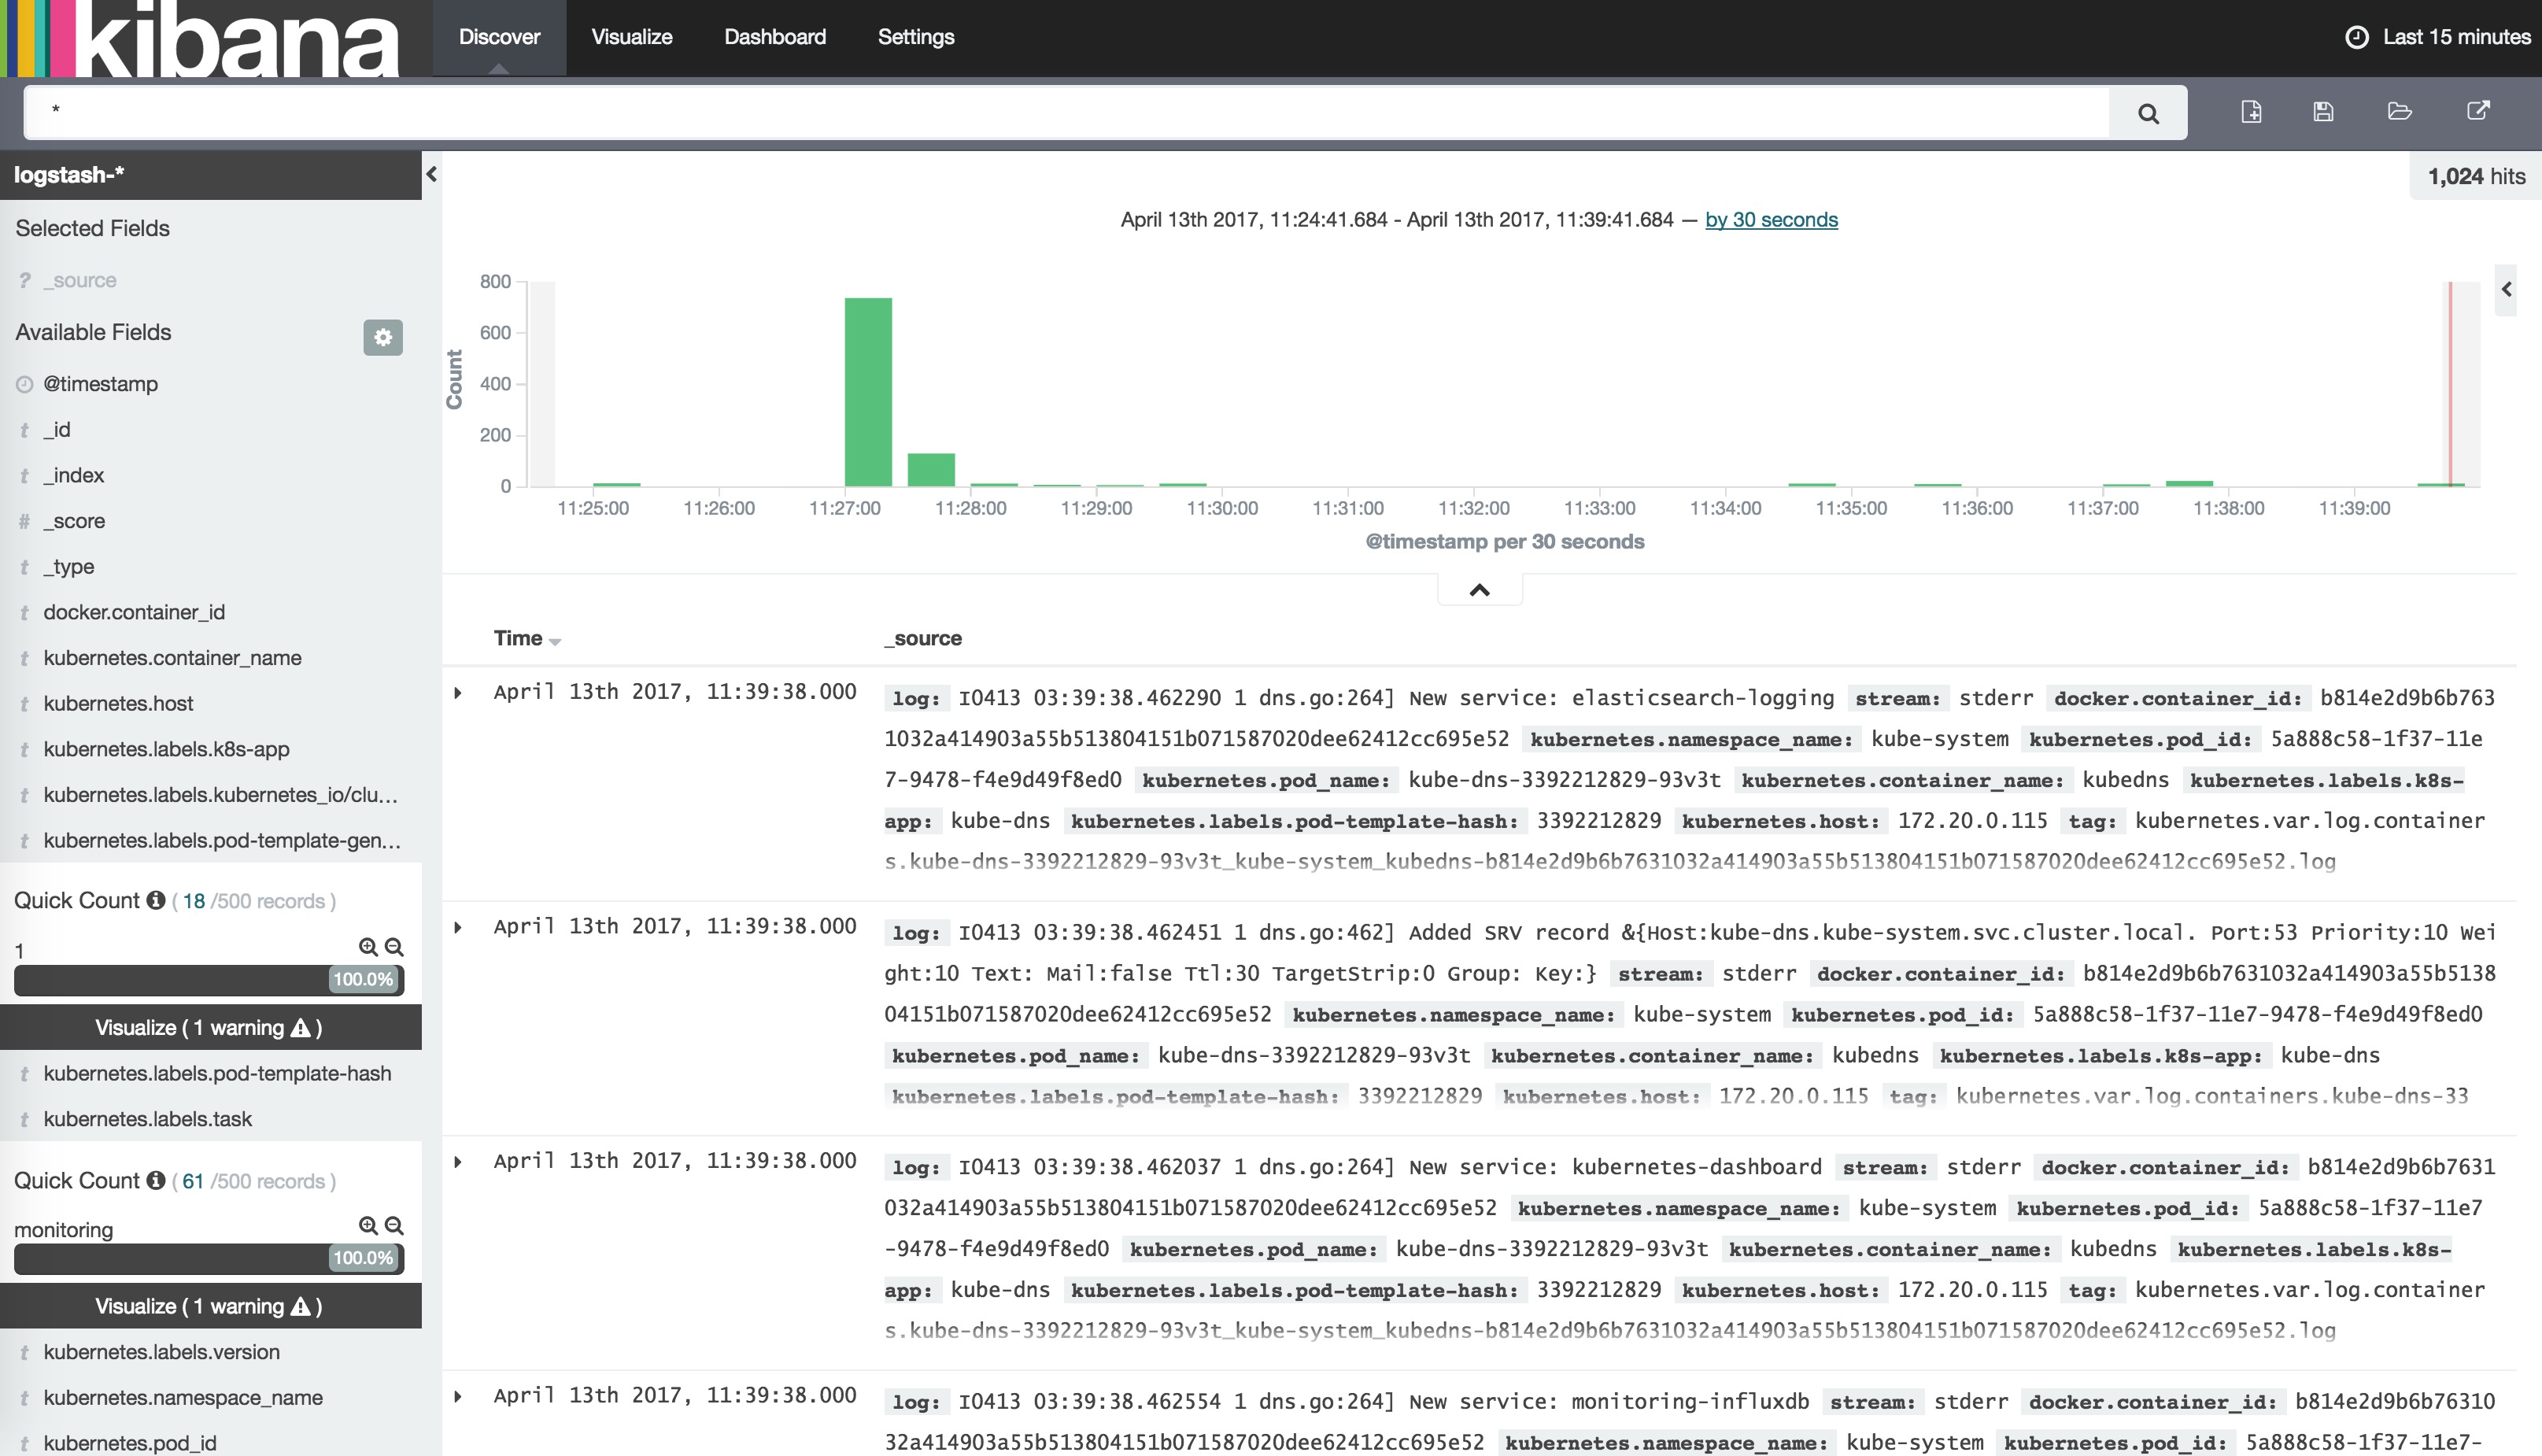The width and height of the screenshot is (2542, 1456).
Task: Open the Dashboard tab
Action: click(x=774, y=37)
